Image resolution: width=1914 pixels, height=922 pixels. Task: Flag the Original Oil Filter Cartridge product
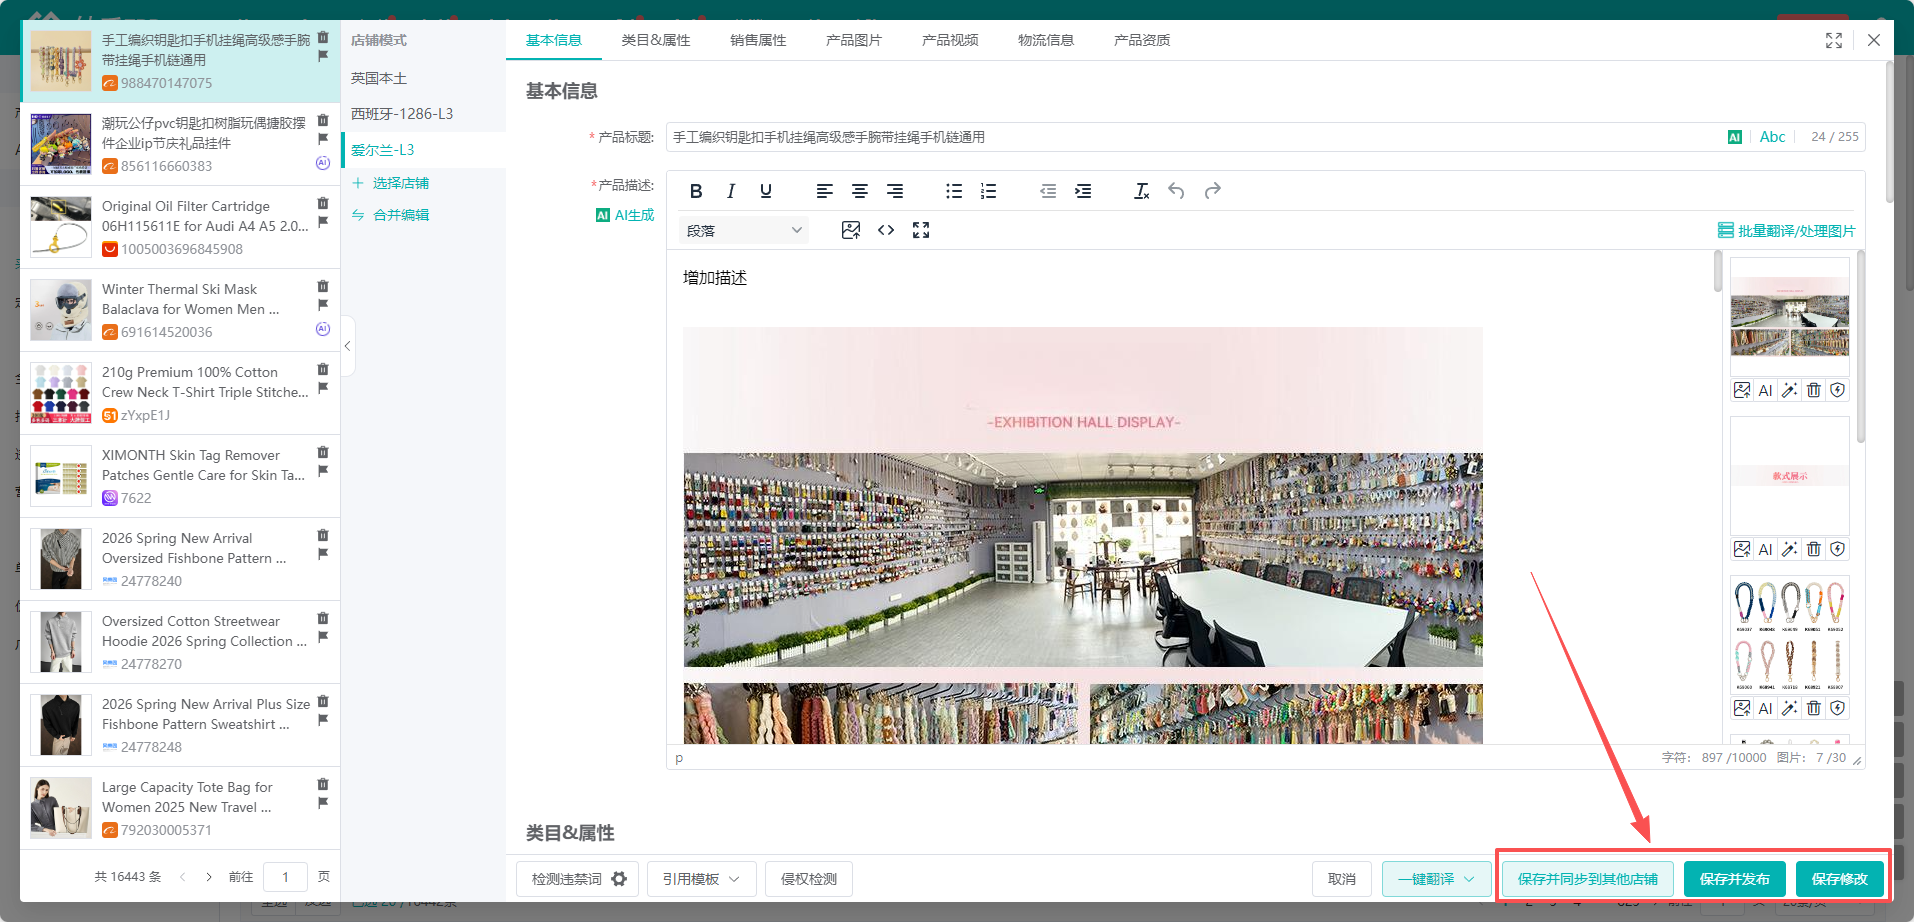(323, 222)
